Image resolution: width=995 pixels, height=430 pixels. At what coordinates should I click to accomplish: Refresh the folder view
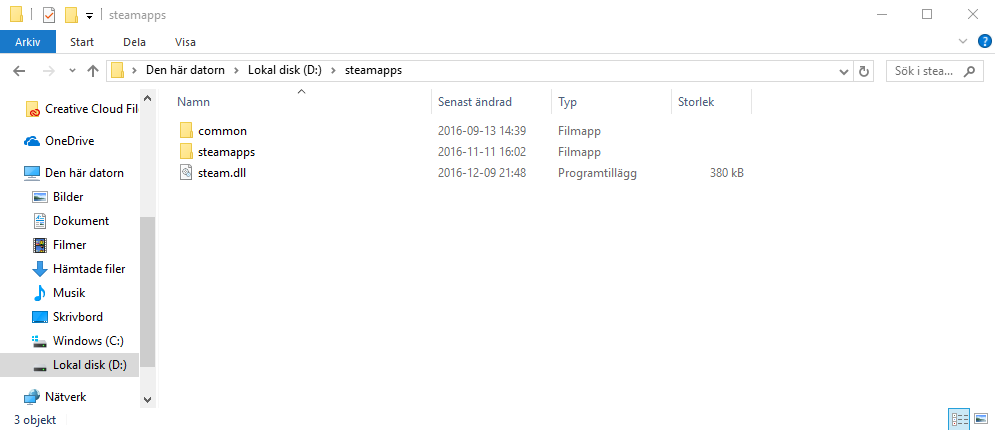pyautogui.click(x=864, y=71)
